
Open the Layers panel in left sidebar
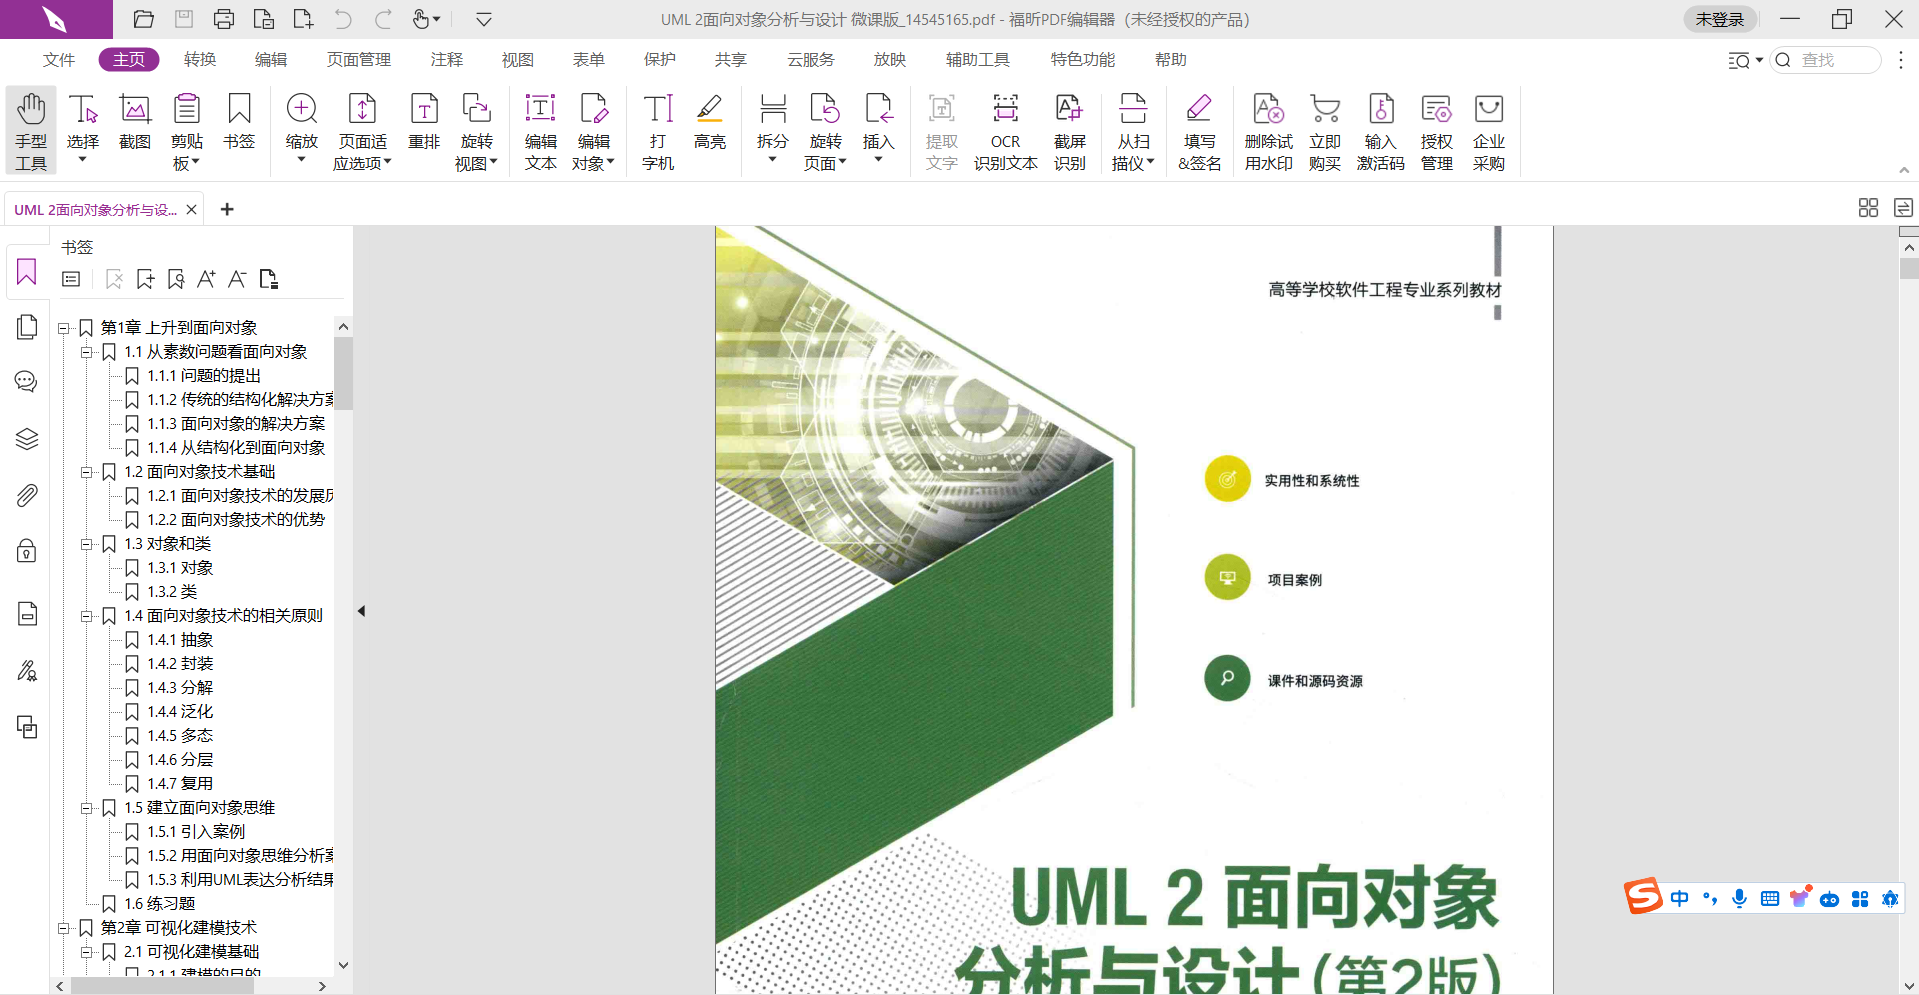pyautogui.click(x=27, y=439)
